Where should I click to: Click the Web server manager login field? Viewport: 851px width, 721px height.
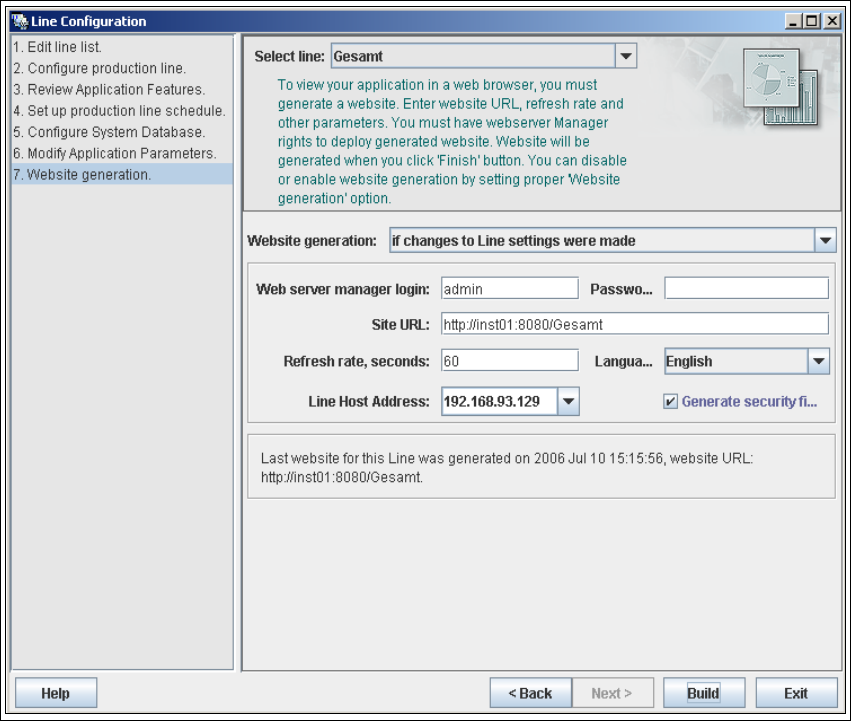coord(510,288)
